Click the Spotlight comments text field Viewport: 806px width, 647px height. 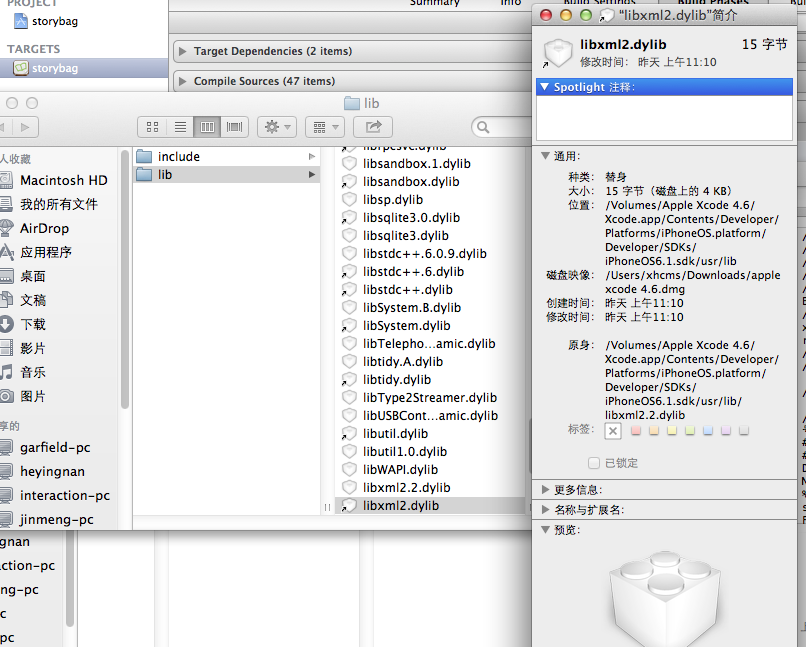click(664, 118)
